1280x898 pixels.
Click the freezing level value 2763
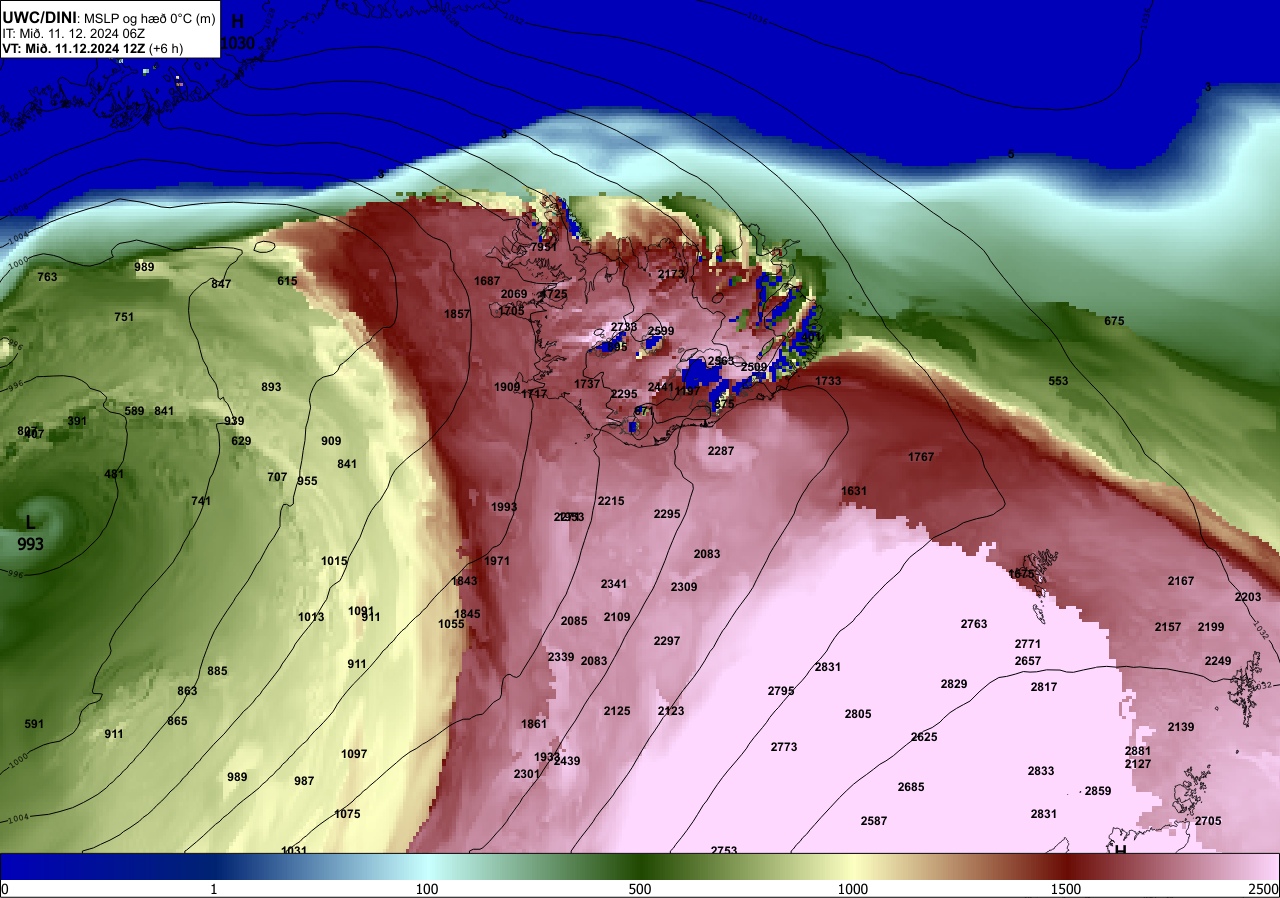[974, 624]
